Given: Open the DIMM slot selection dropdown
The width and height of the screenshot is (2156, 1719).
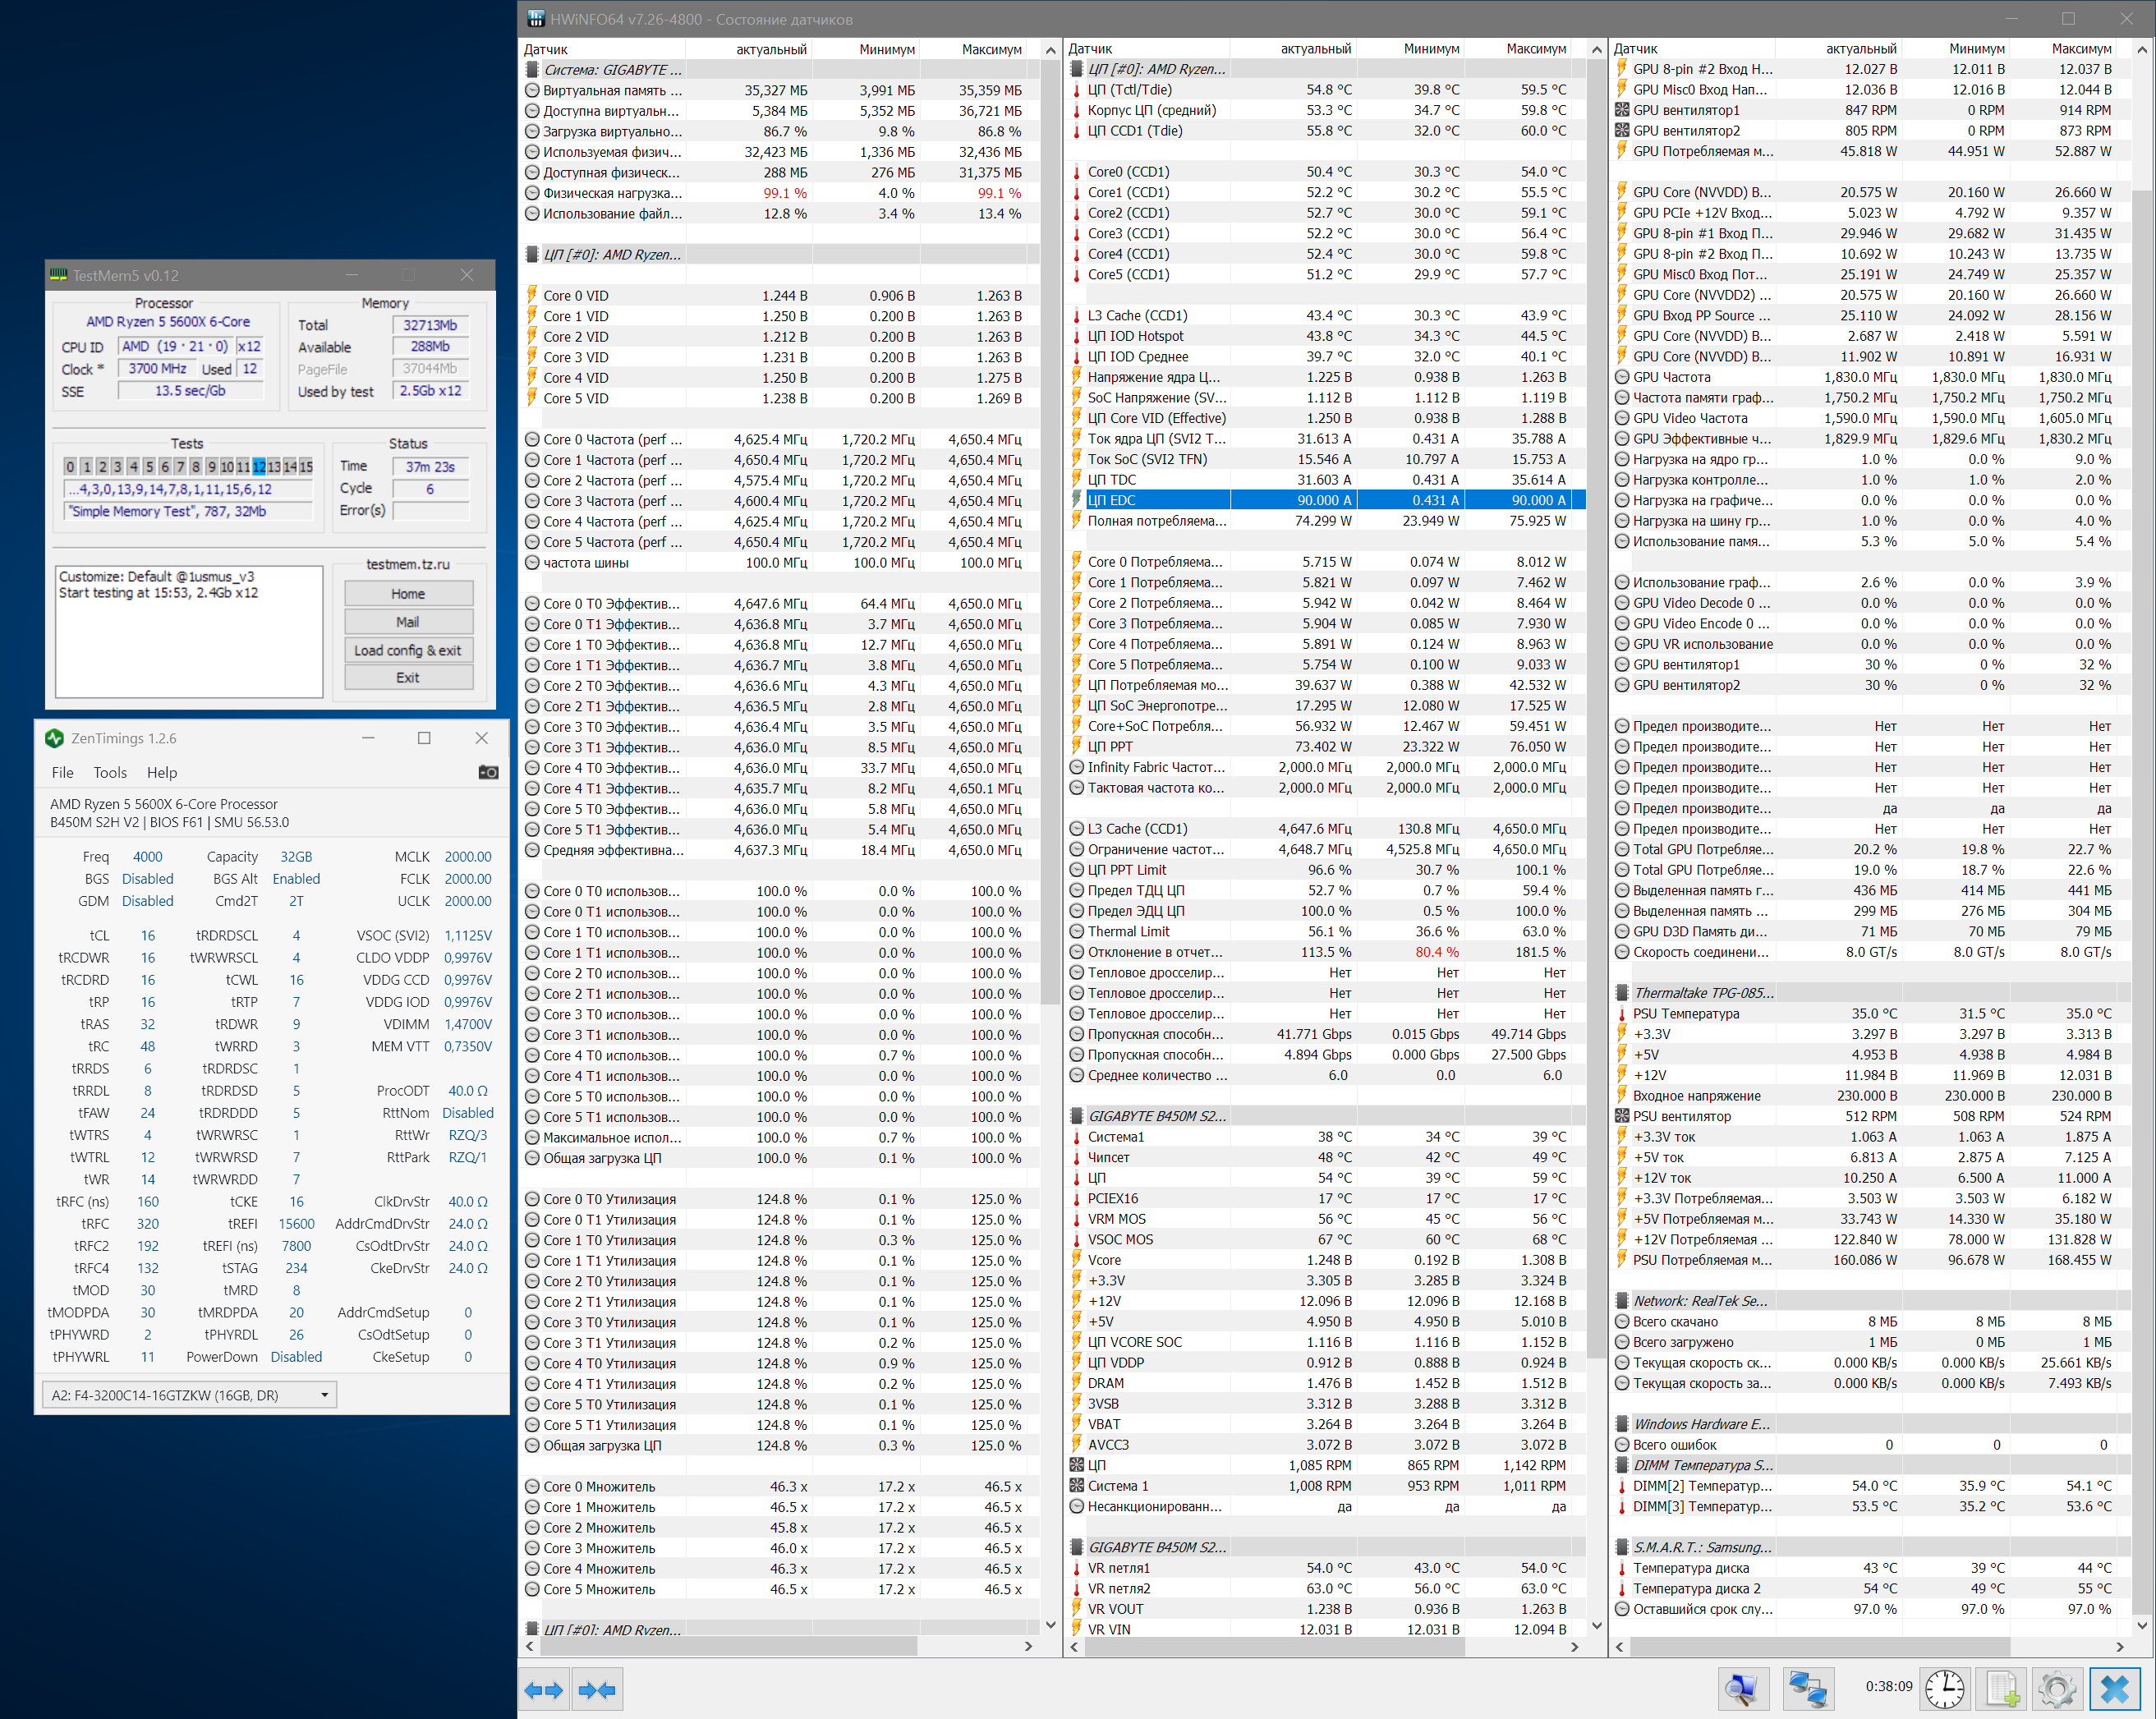Looking at the screenshot, I should [x=324, y=1395].
